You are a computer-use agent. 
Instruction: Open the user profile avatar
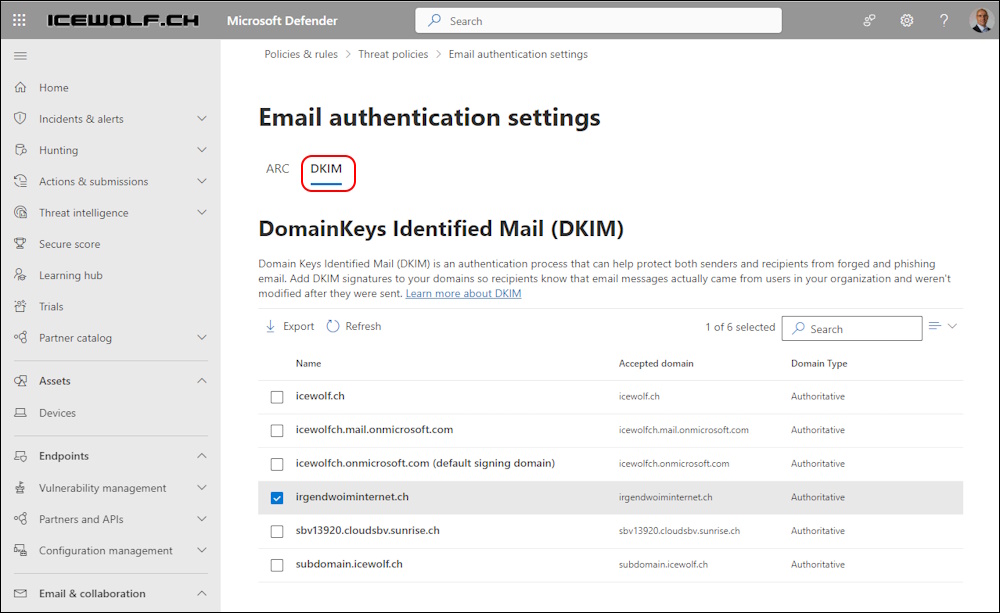click(981, 20)
